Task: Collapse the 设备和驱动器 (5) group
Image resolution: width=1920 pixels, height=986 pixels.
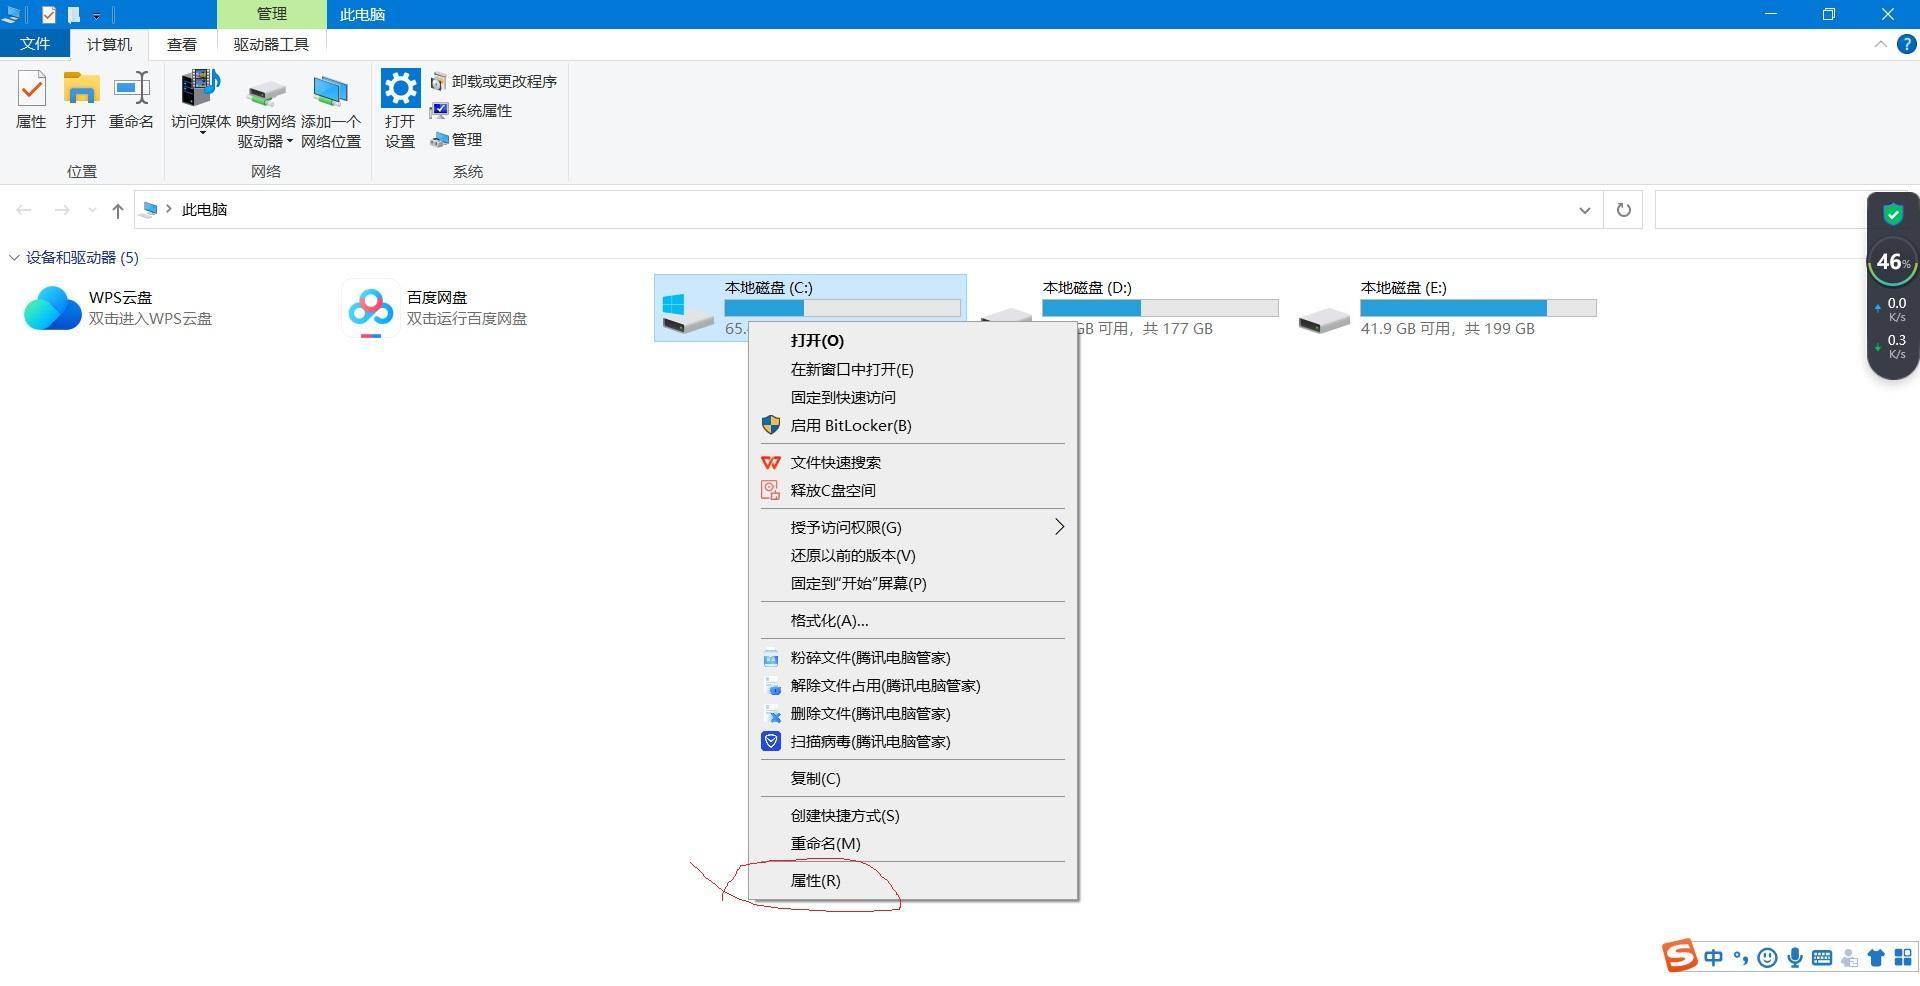Action: pyautogui.click(x=14, y=258)
